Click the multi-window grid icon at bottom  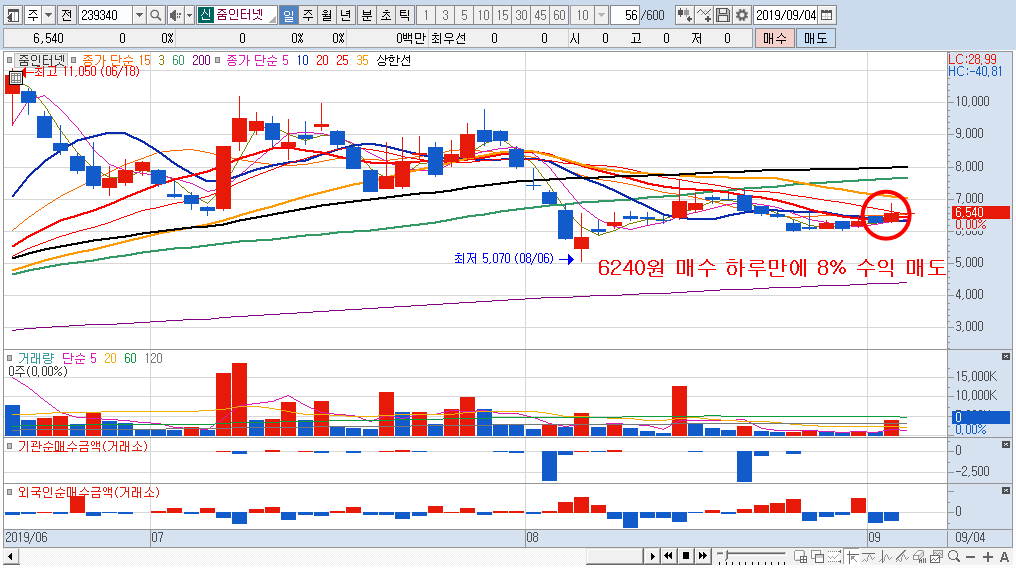coord(801,556)
